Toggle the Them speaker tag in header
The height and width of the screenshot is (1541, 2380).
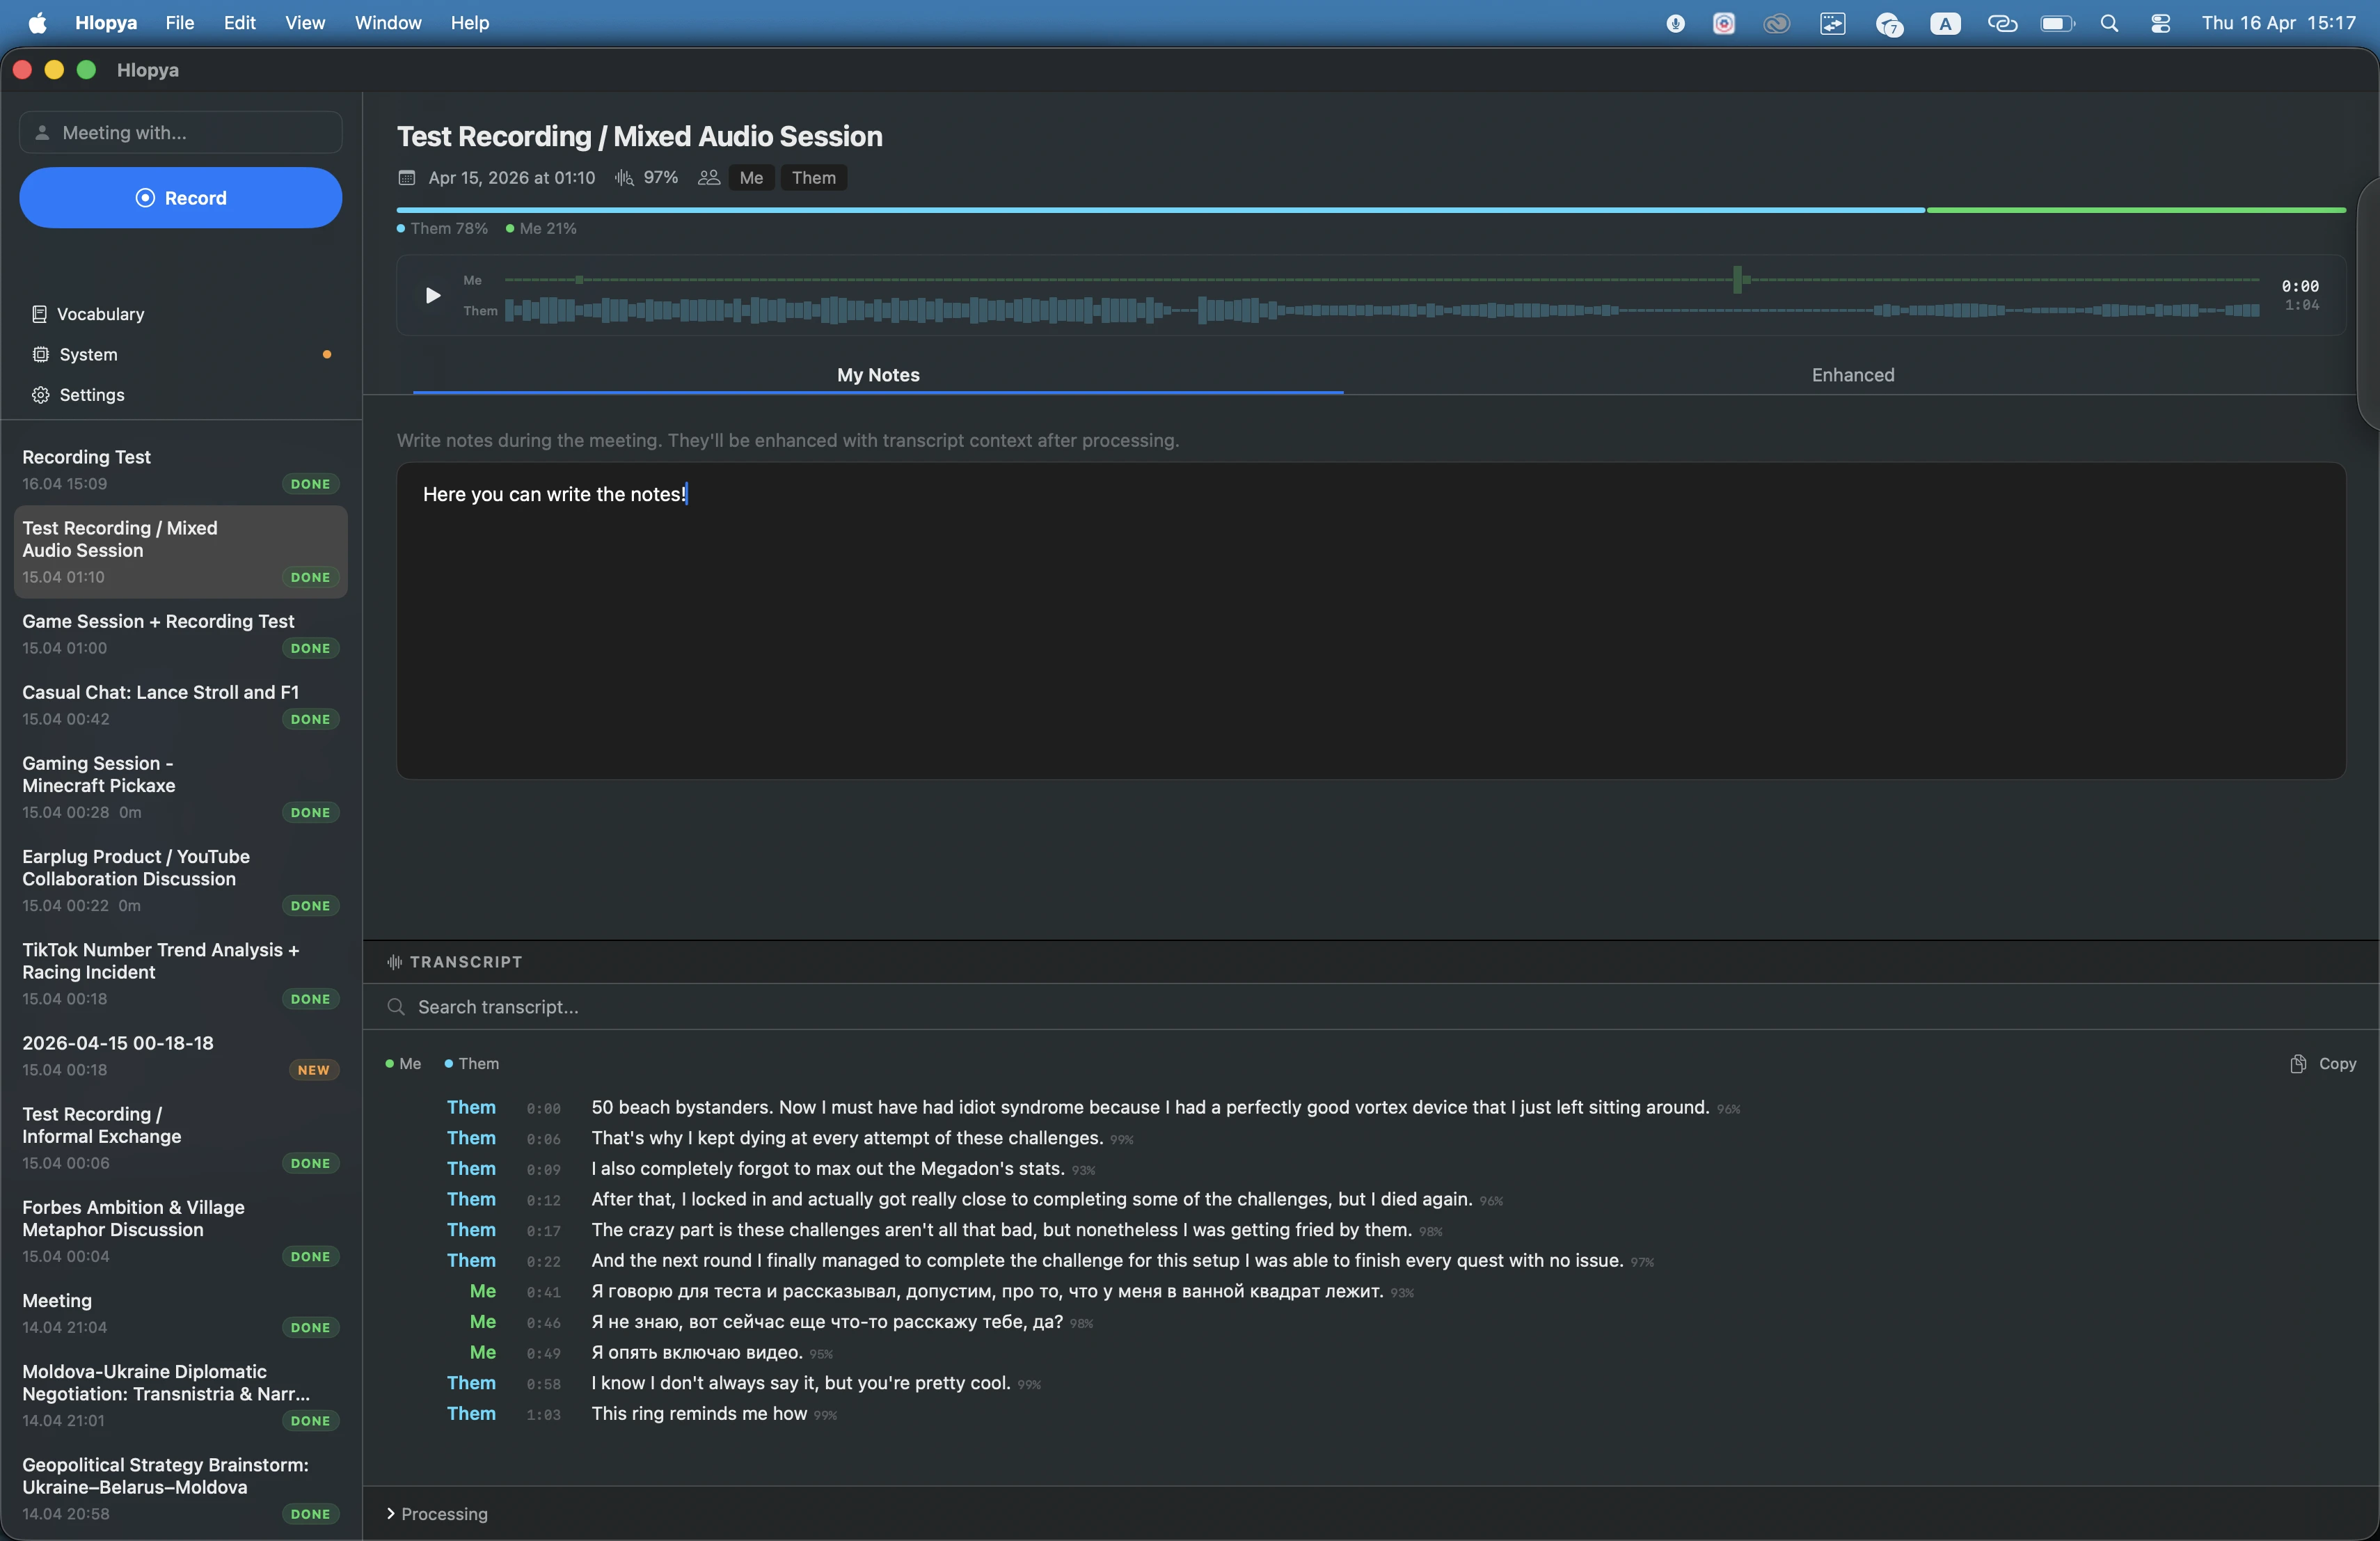tap(813, 178)
